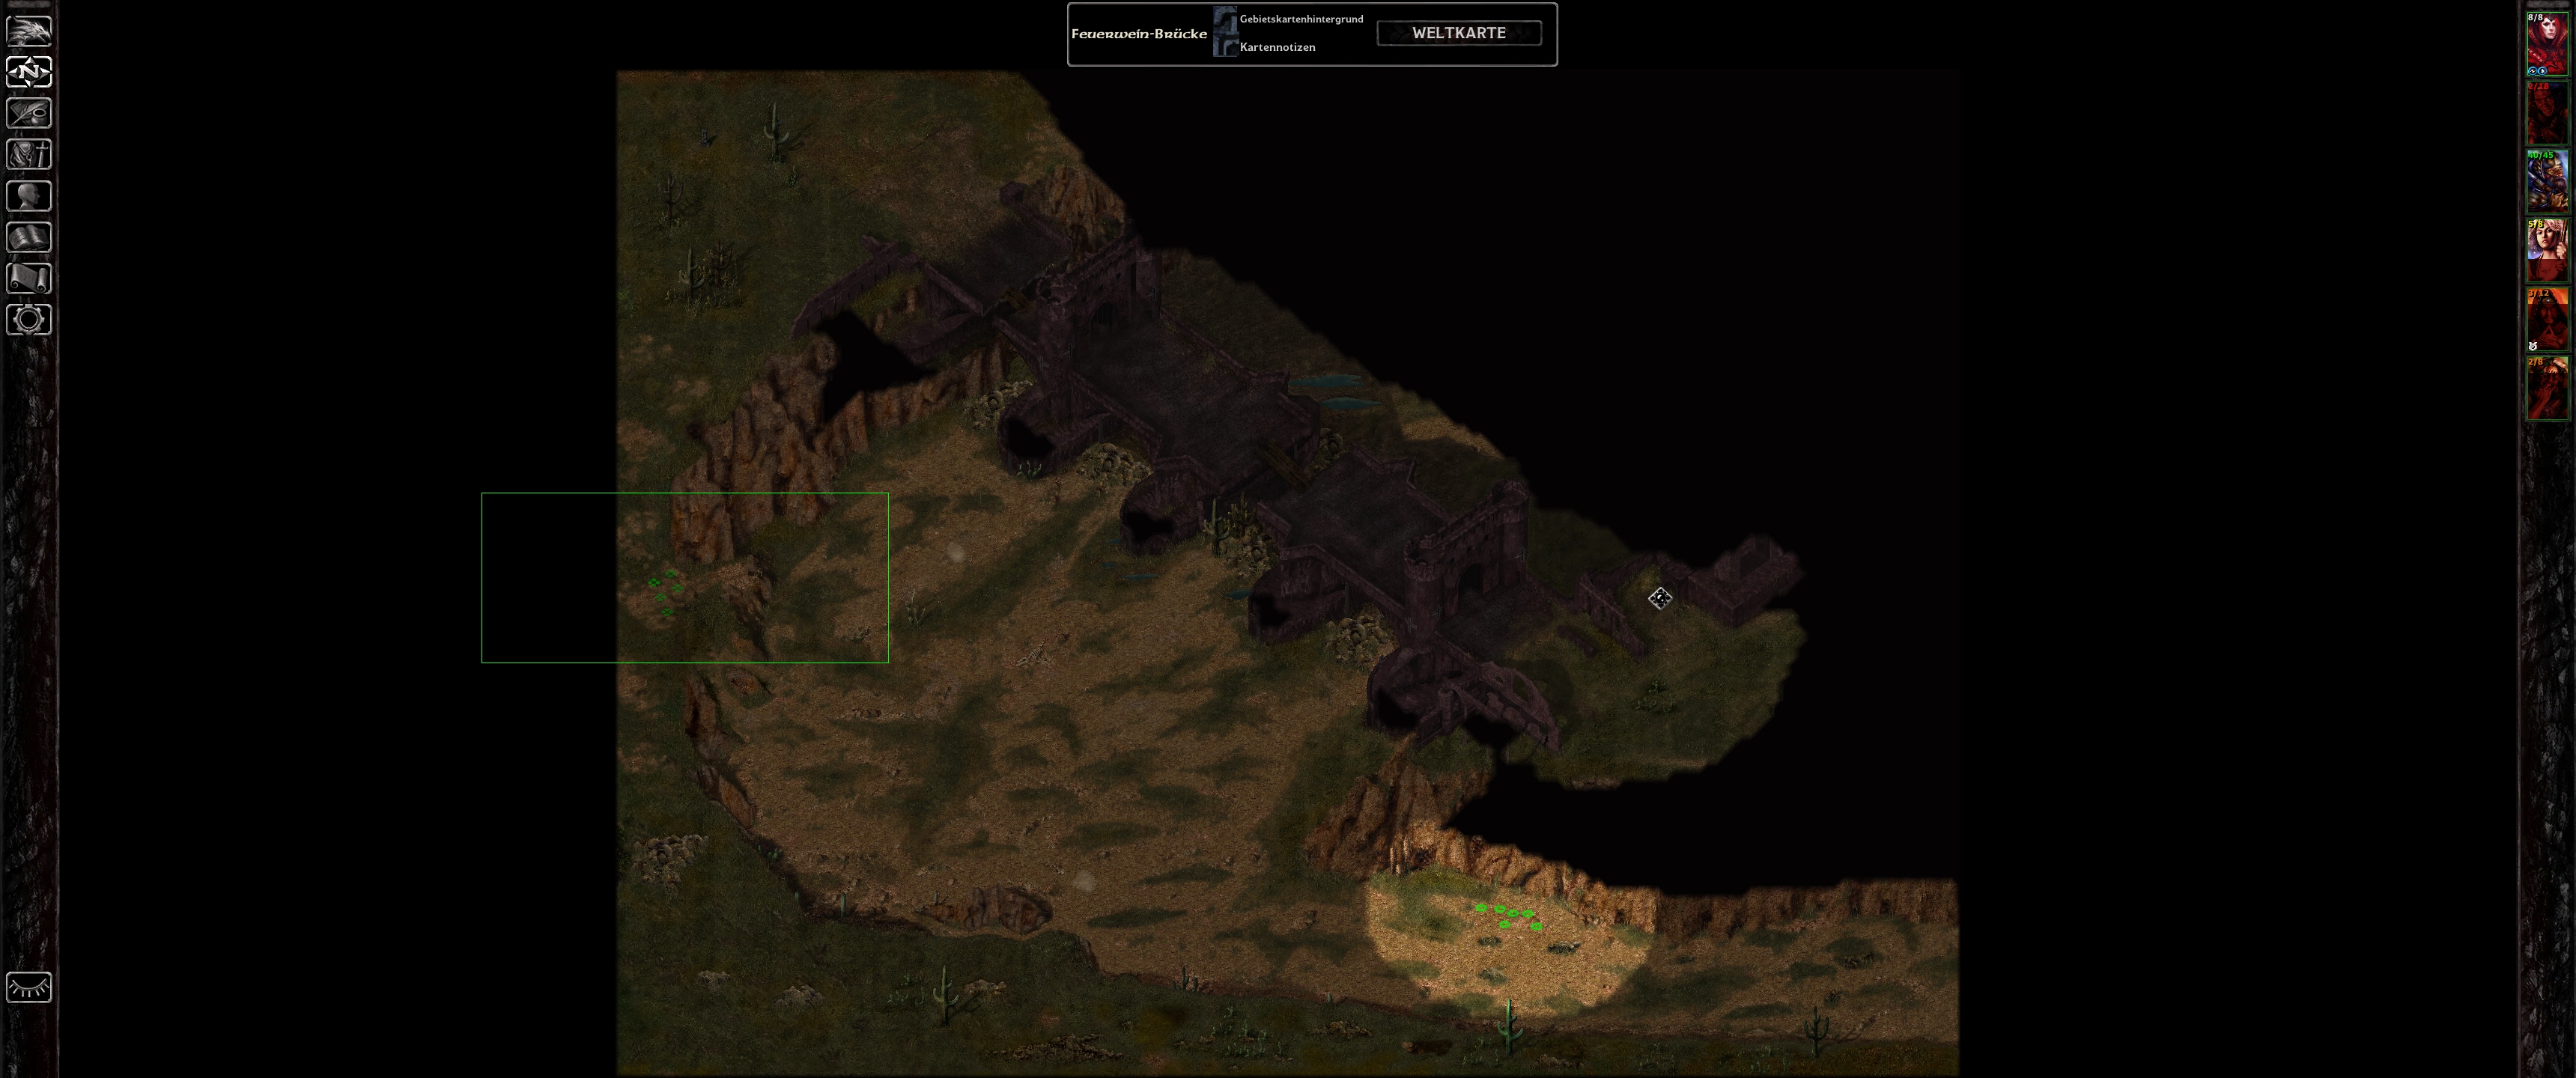
Task: Toggle Gebietskartenhintergrund checkbox
Action: 1225,19
